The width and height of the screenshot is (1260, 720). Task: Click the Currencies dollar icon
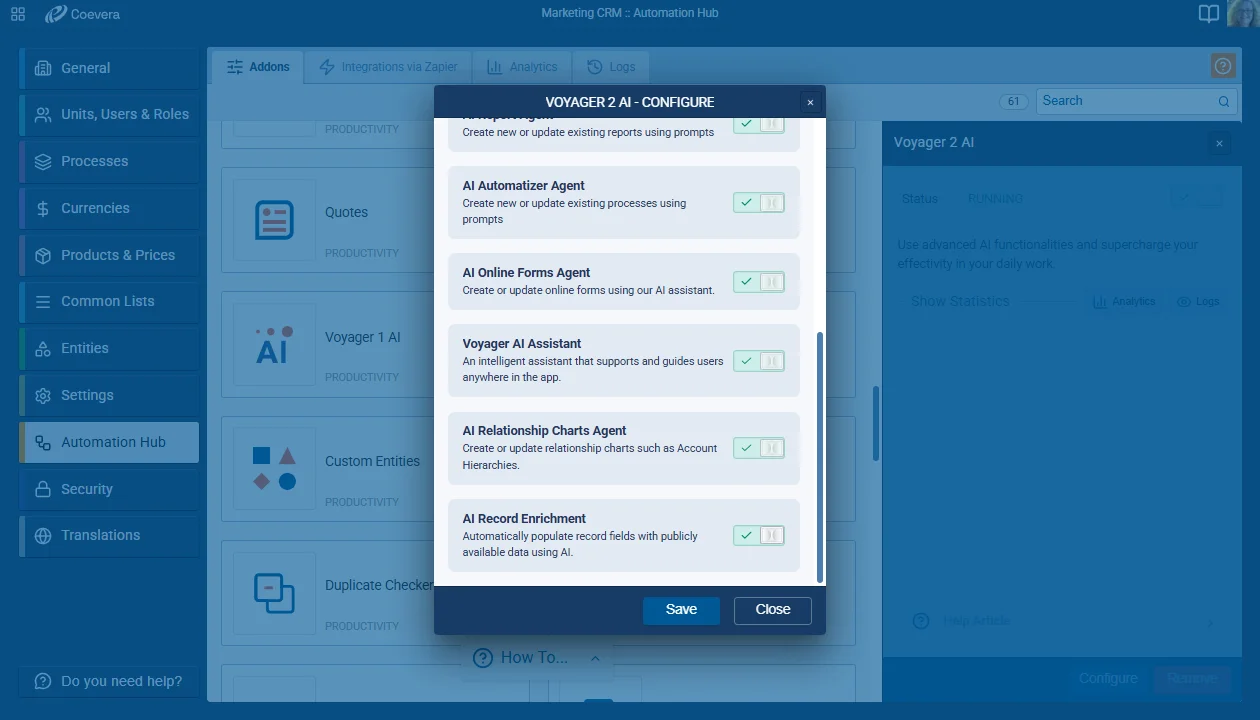(x=43, y=208)
